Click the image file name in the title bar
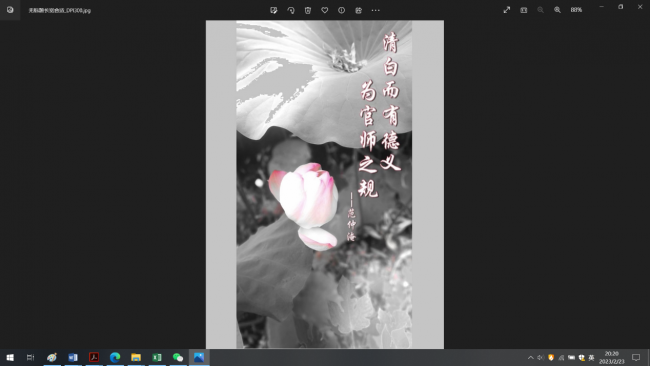 pyautogui.click(x=59, y=10)
